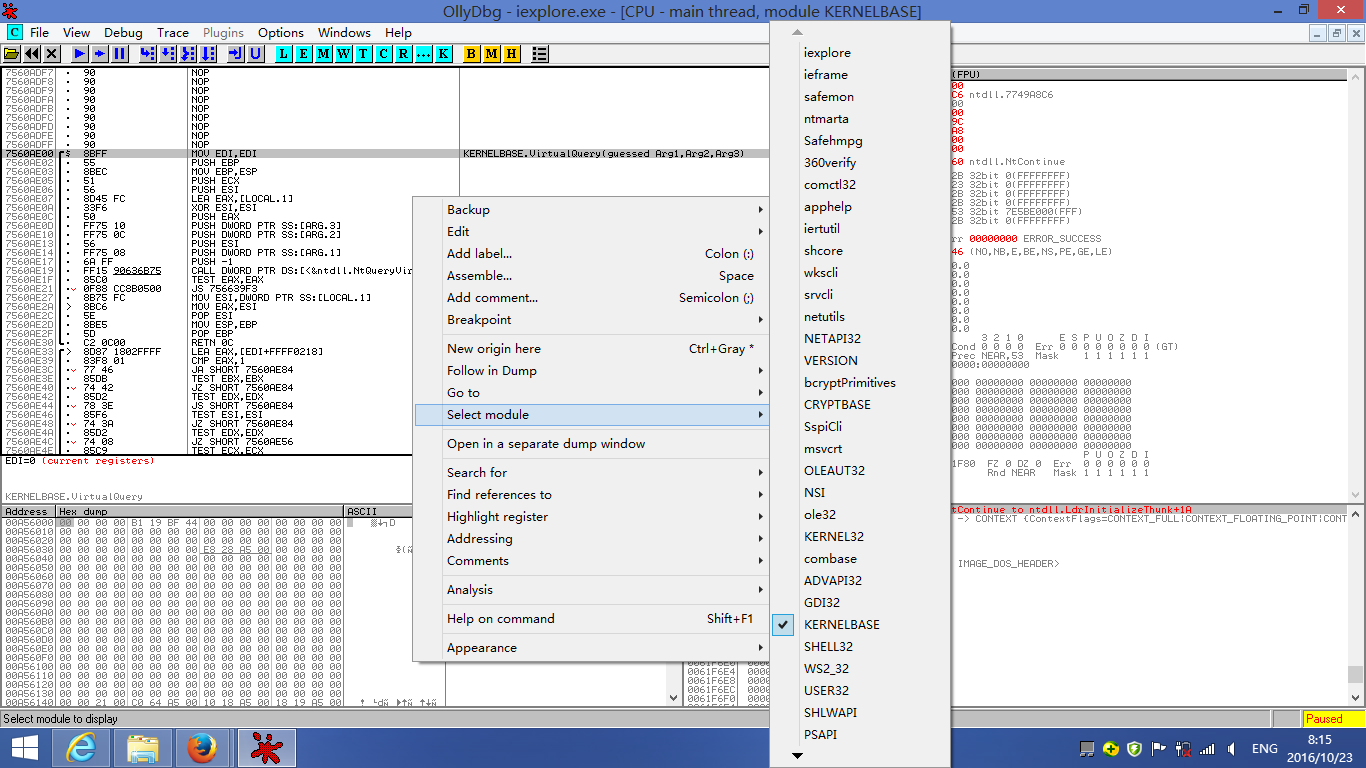The height and width of the screenshot is (768, 1366).
Task: Choose New origin here
Action: (x=592, y=349)
